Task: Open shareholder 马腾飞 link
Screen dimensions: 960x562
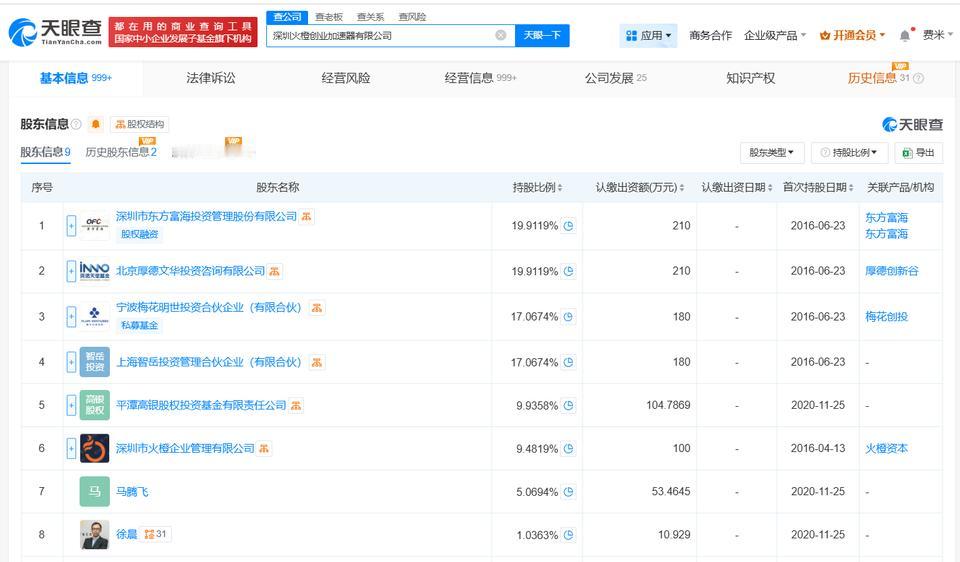Action: [x=132, y=491]
